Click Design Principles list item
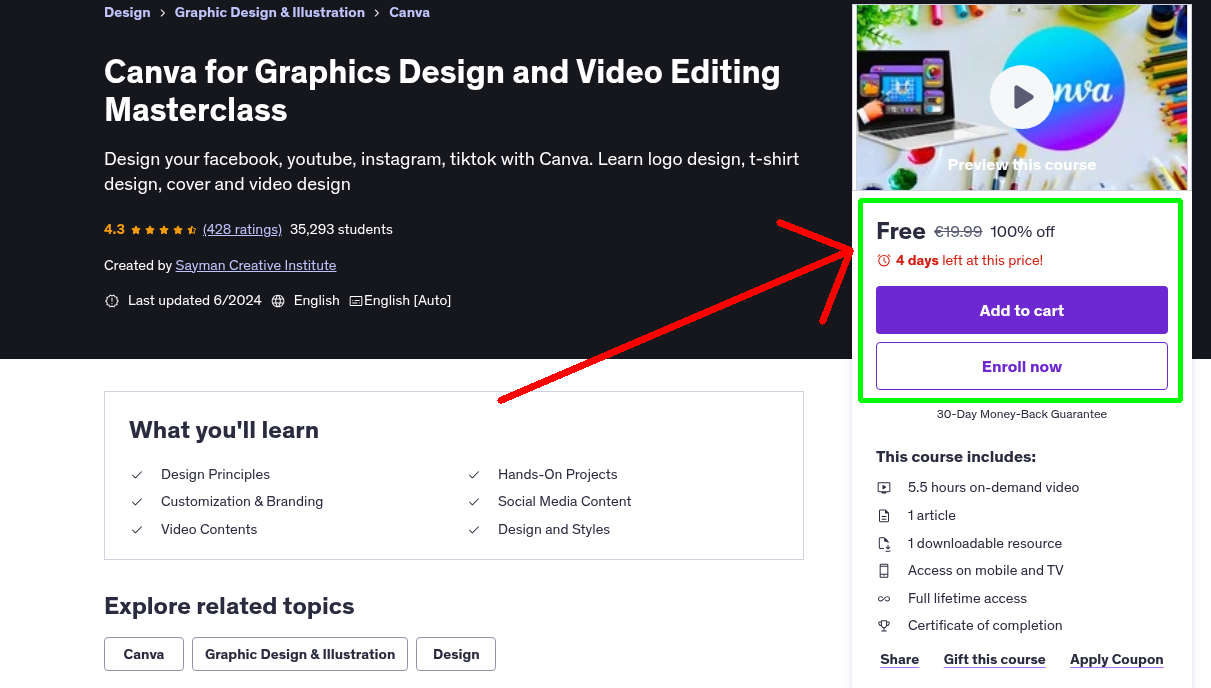Viewport: 1211px width, 688px height. pos(215,474)
